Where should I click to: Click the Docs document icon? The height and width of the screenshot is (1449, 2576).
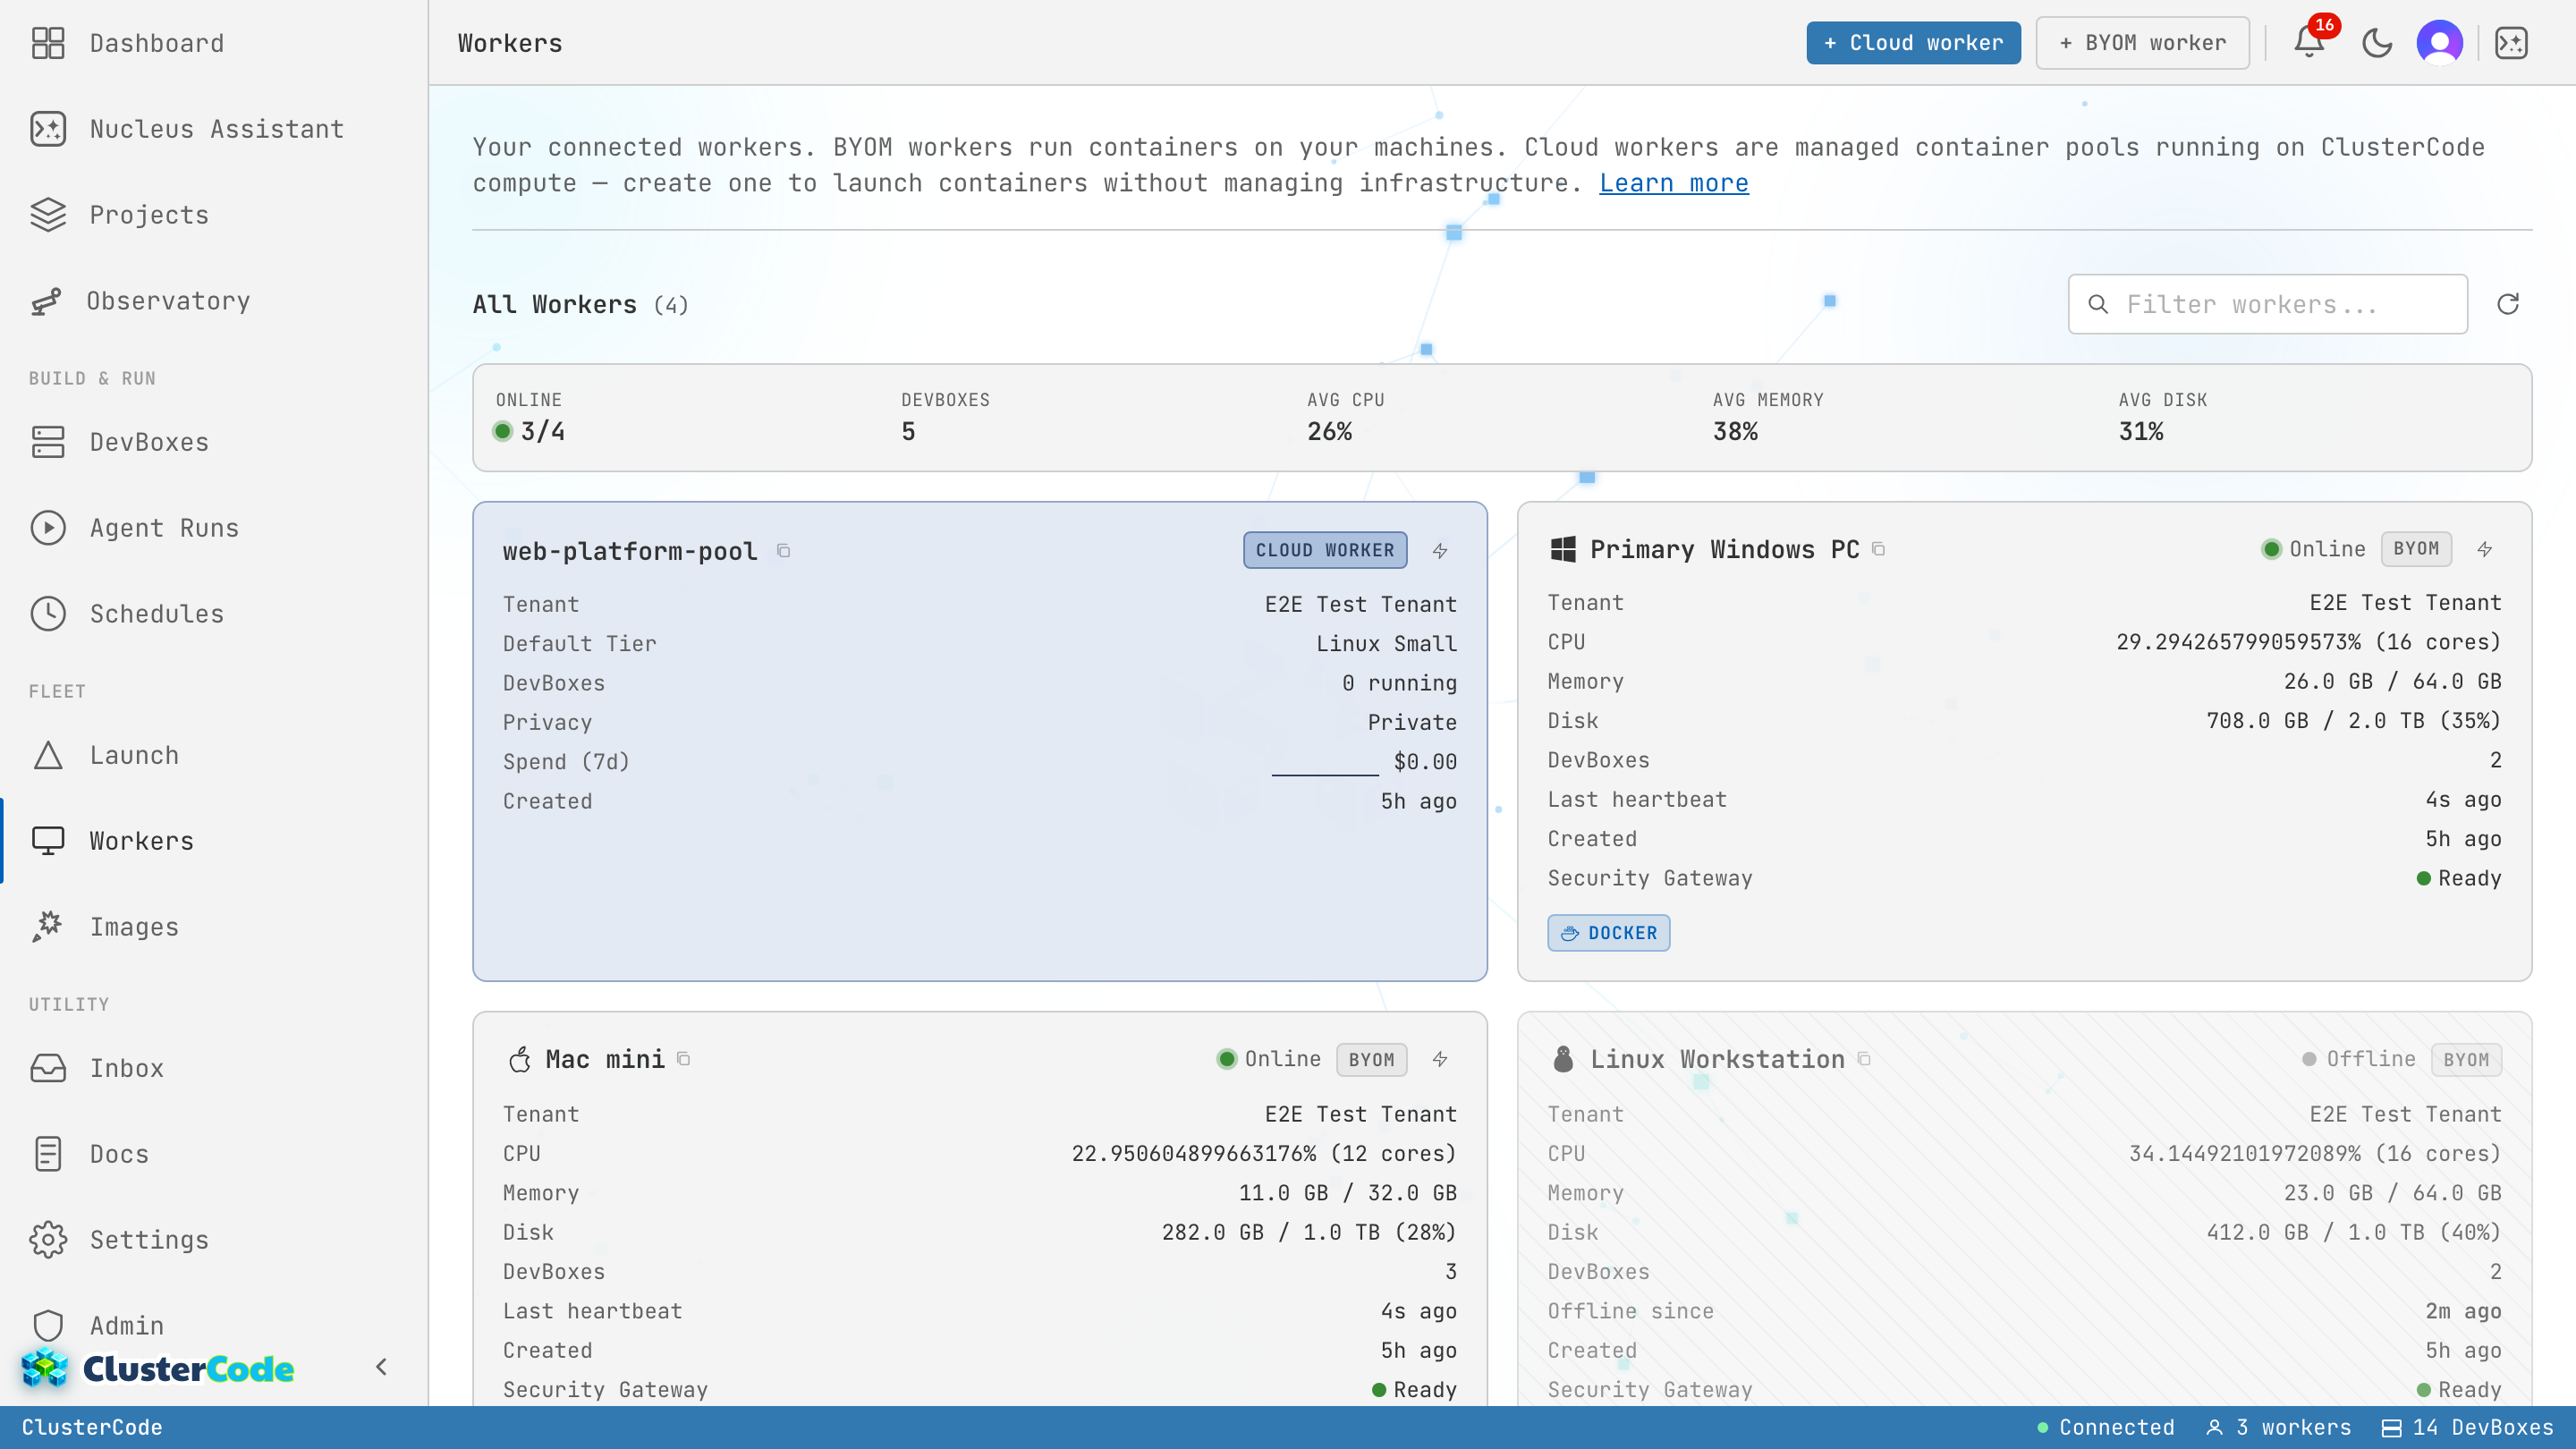tap(48, 1154)
